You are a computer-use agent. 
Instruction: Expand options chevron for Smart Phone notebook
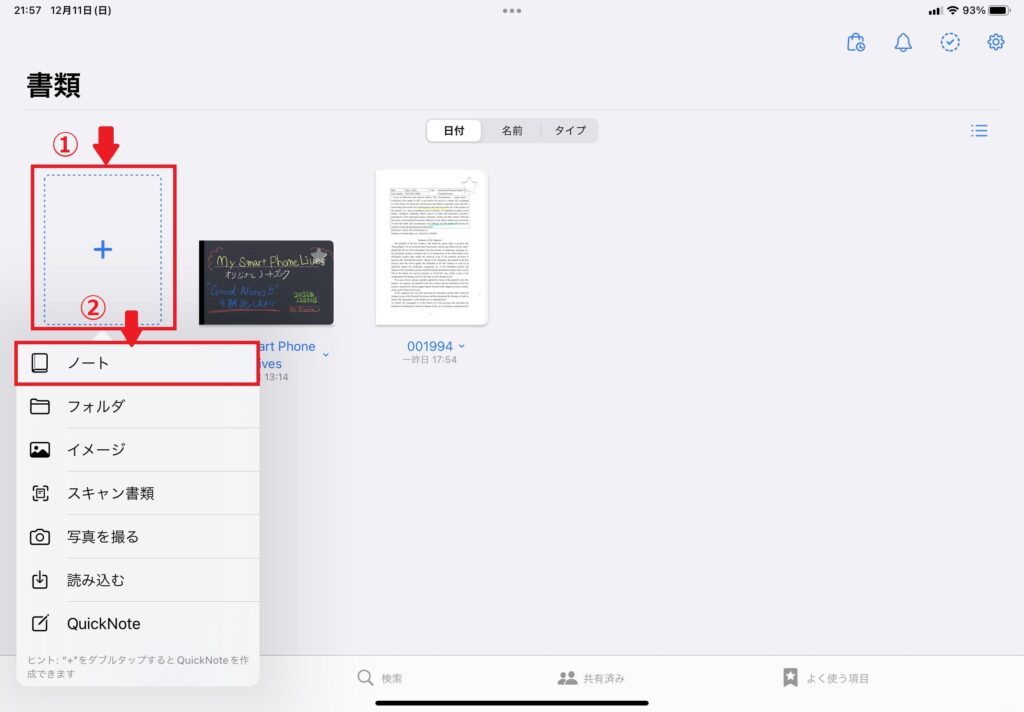click(326, 355)
